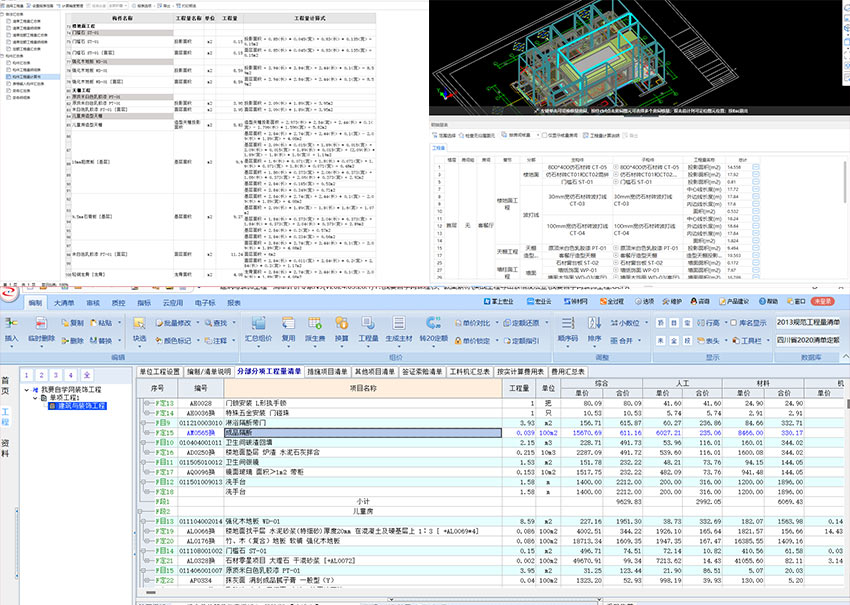Click the 帮助 (Help) button
The image size is (850, 605).
pos(768,301)
